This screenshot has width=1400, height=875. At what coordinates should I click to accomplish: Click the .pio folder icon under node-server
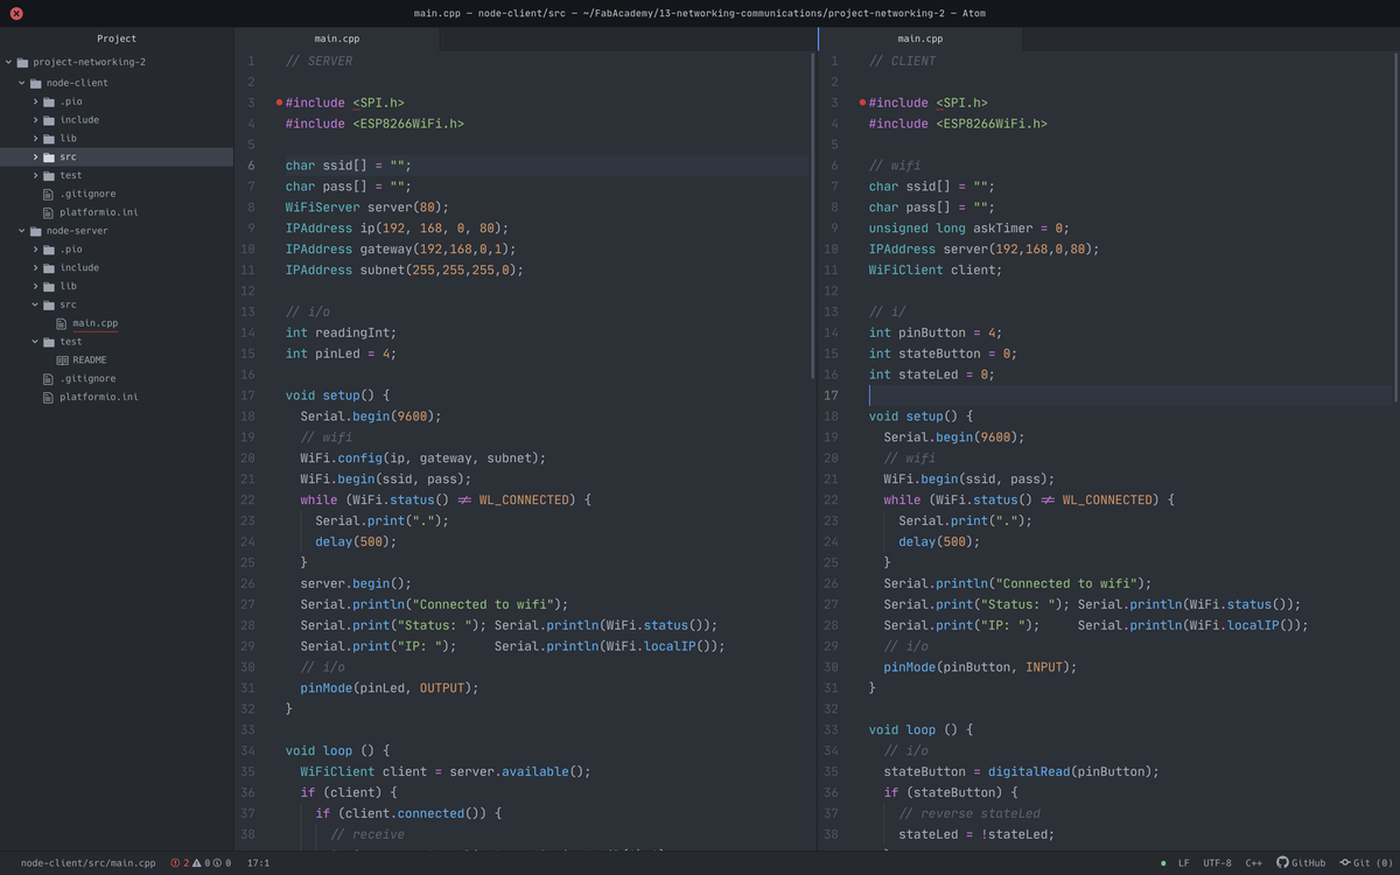tap(49, 250)
